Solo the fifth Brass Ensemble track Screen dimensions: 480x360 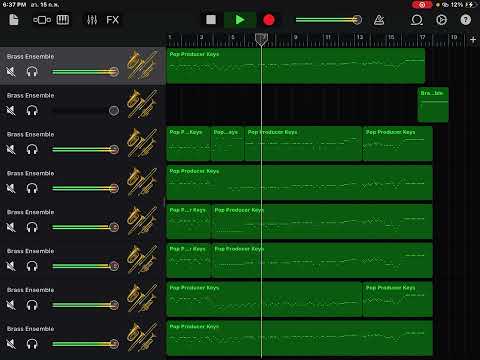[32, 227]
